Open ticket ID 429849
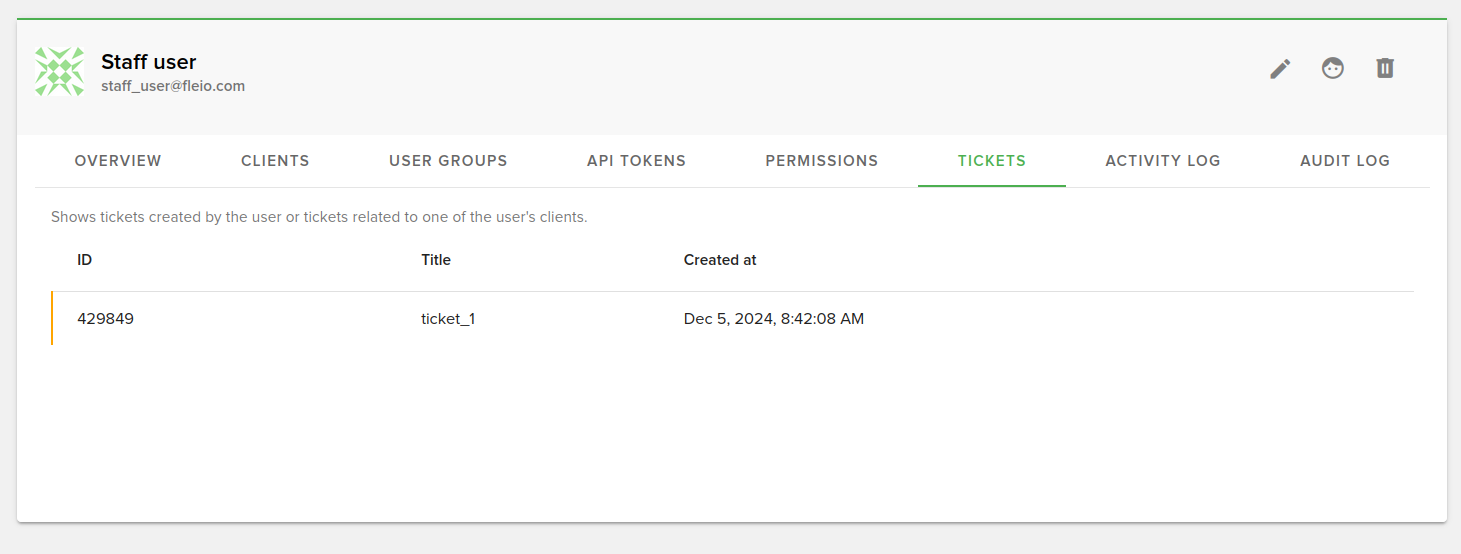1461x554 pixels. [x=105, y=319]
